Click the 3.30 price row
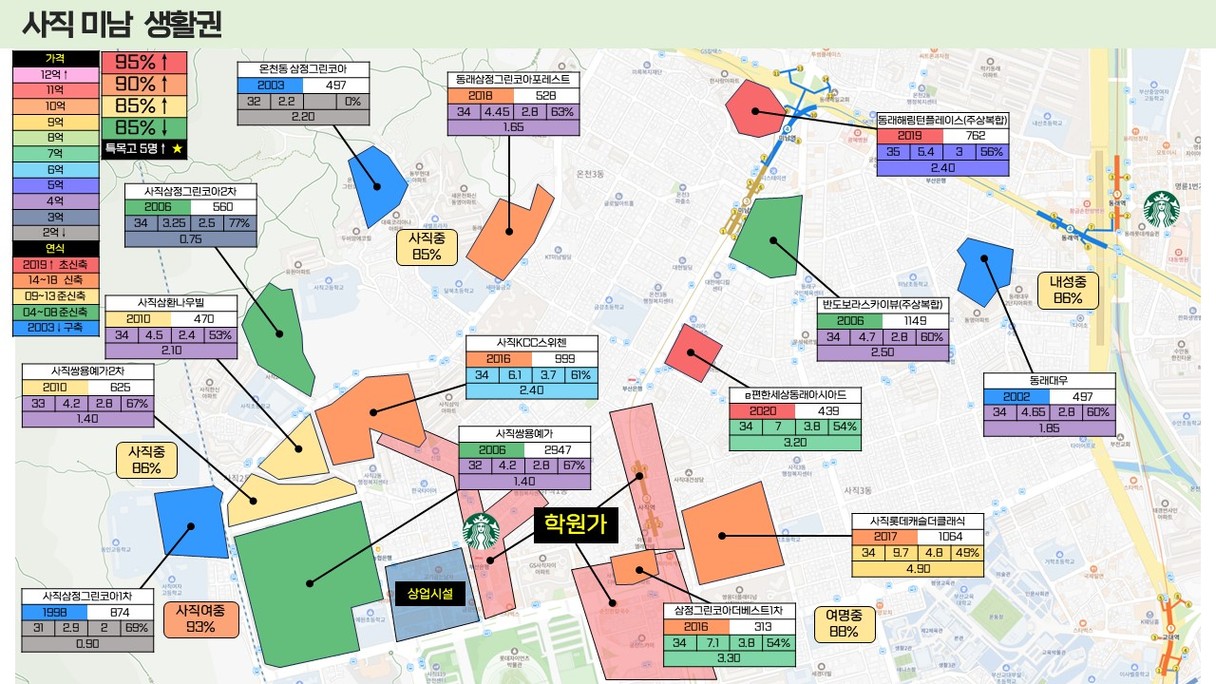This screenshot has width=1216, height=684. 729,659
